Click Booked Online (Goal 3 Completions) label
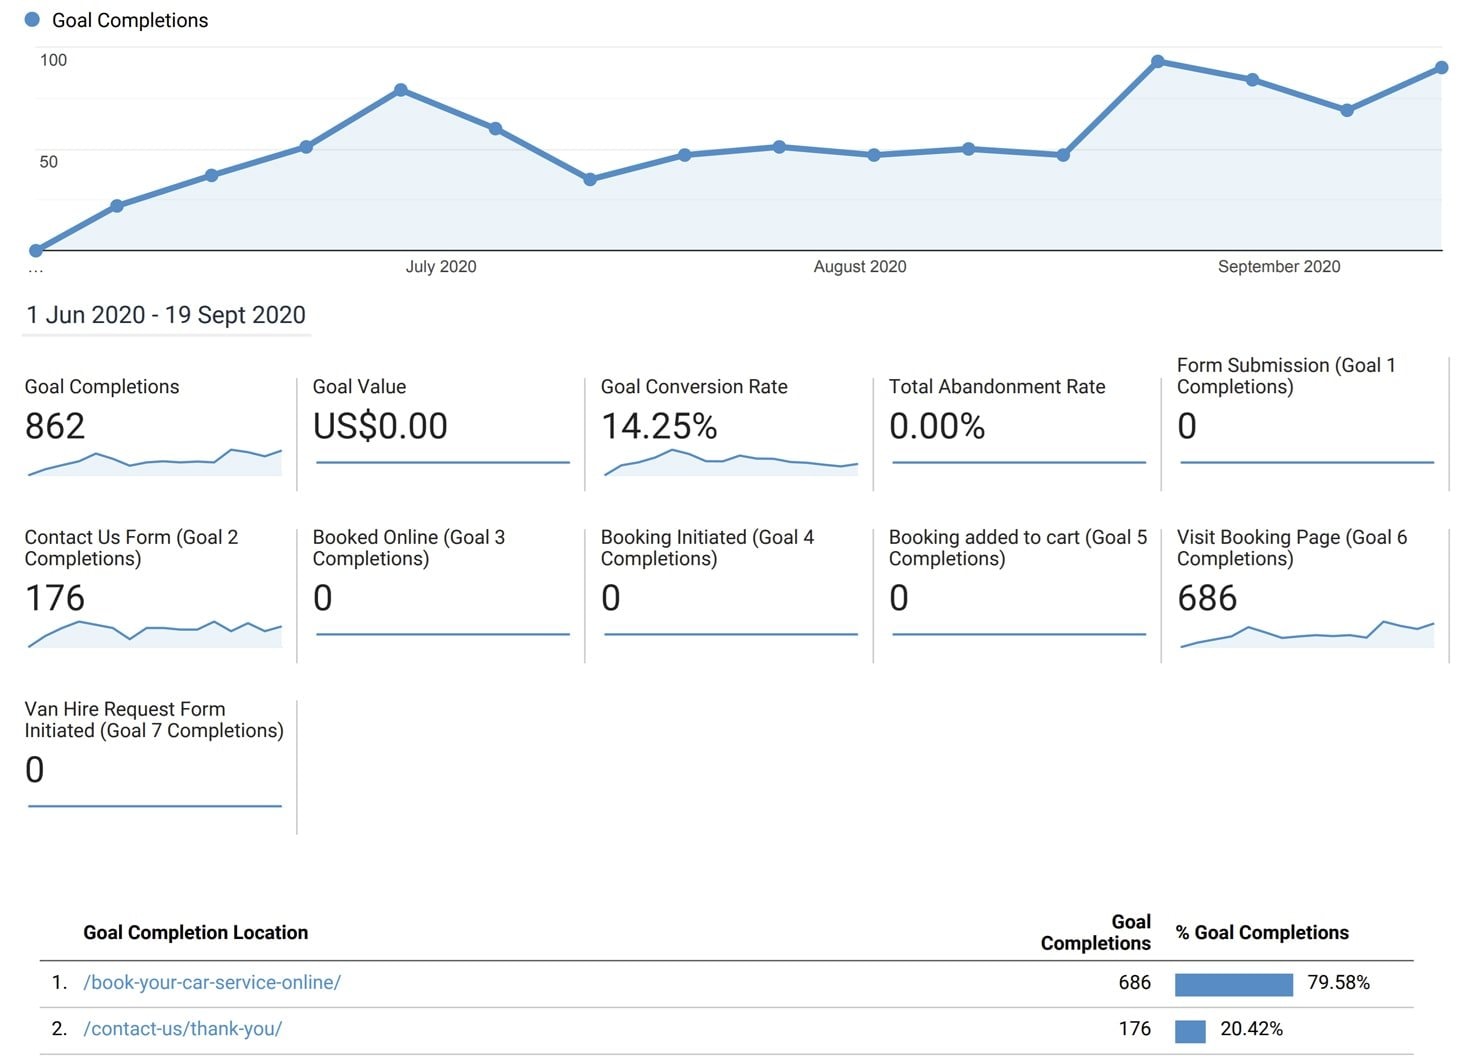The height and width of the screenshot is (1063, 1478). pos(409,548)
